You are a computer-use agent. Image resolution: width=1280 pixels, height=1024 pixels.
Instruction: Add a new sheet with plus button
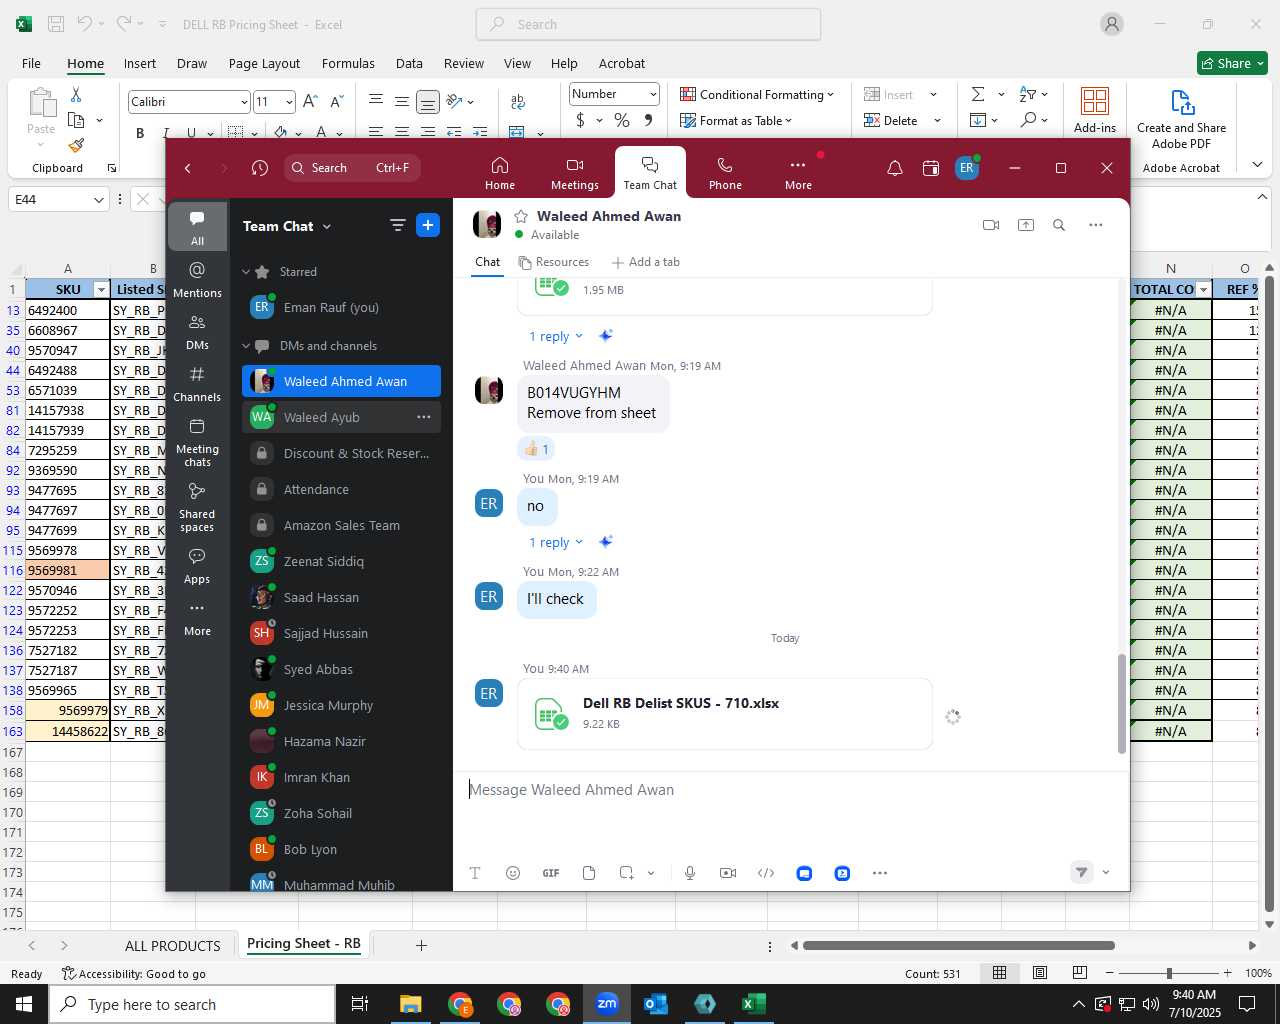(x=421, y=945)
